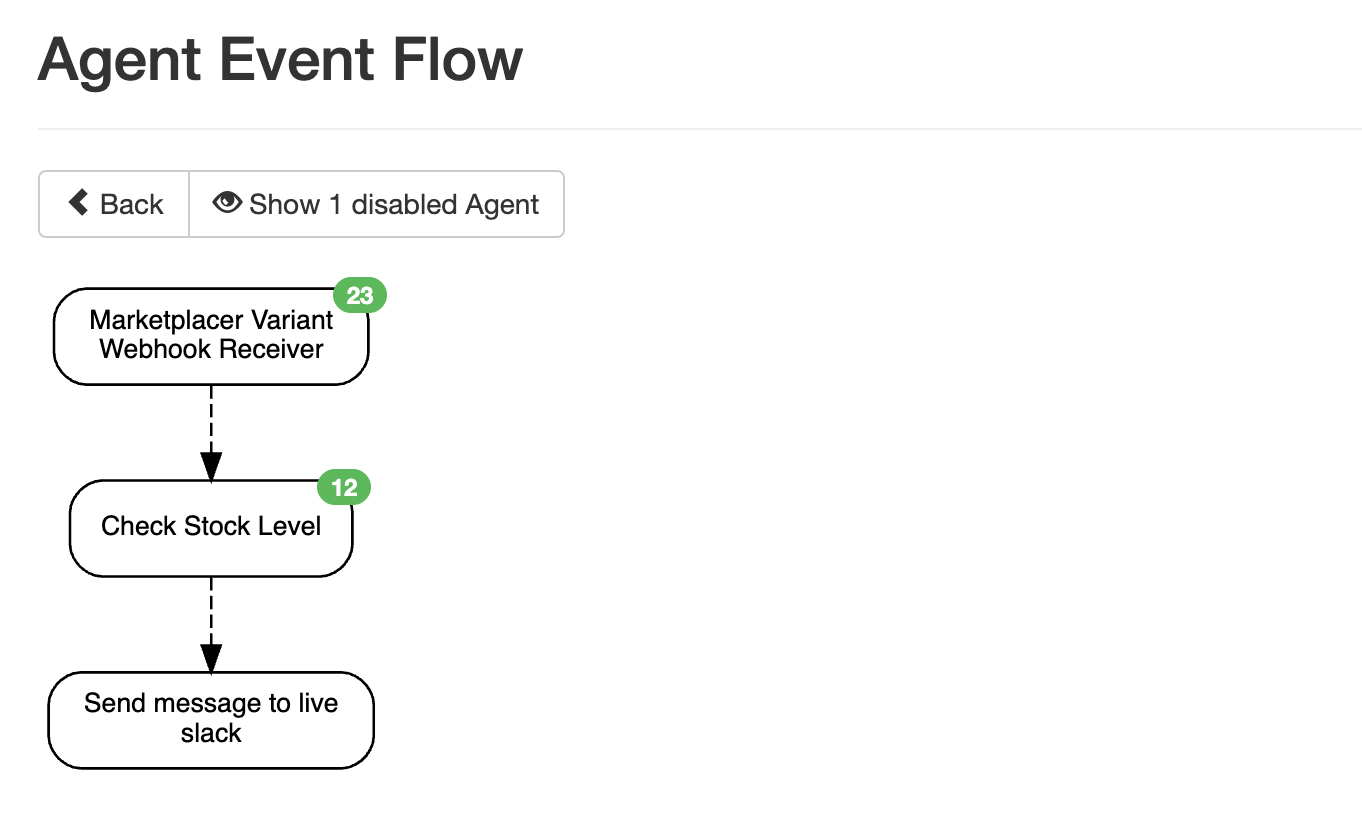The height and width of the screenshot is (834, 1362).
Task: Select the Check Stock Level agent node
Action: pyautogui.click(x=211, y=527)
